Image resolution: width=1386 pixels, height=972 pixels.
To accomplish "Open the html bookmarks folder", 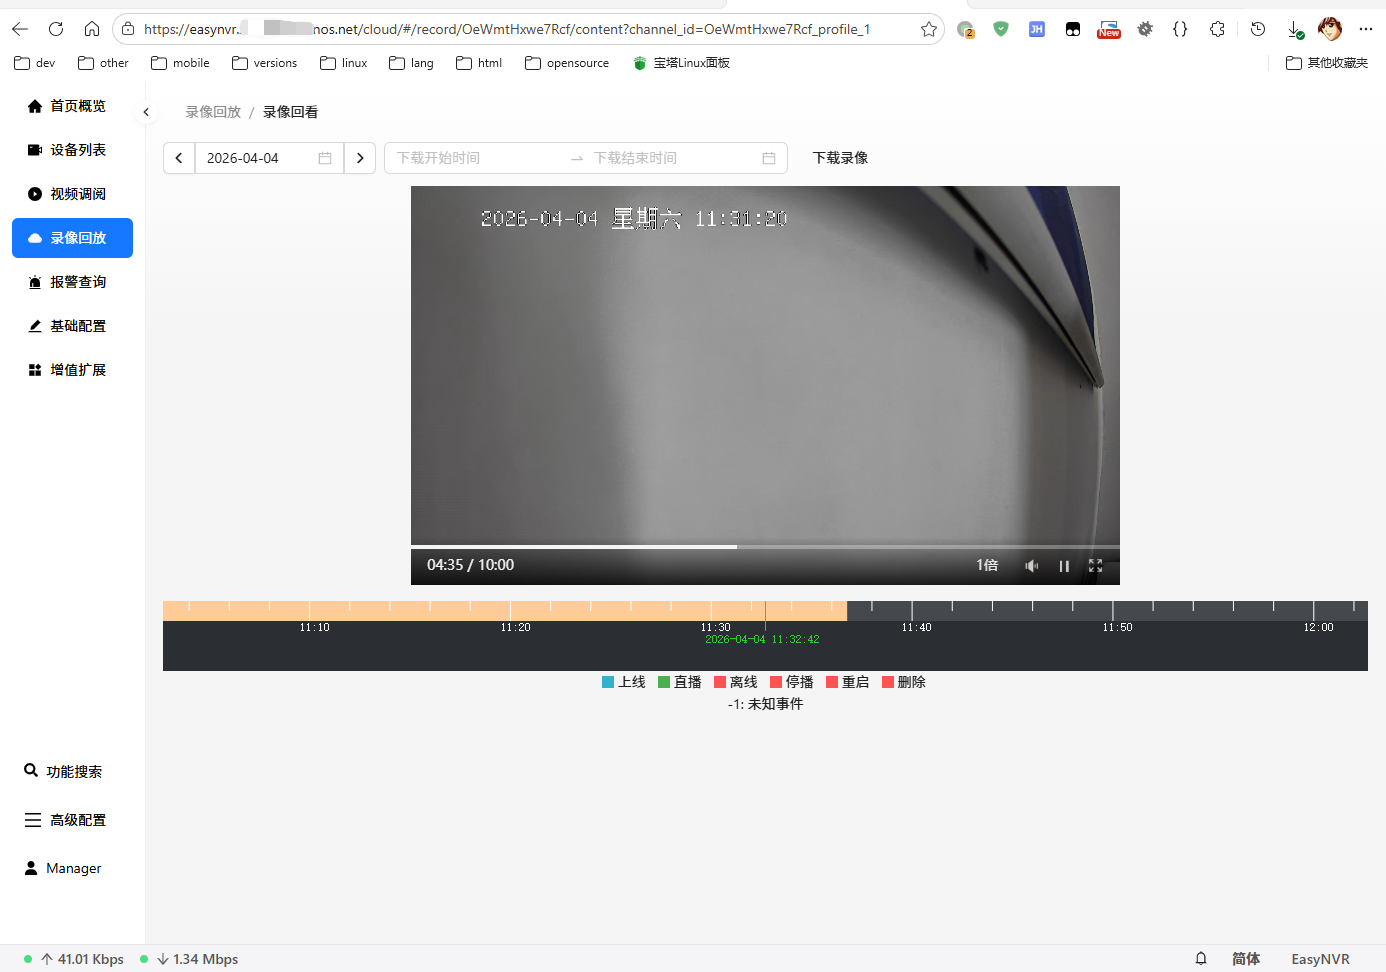I will (479, 63).
